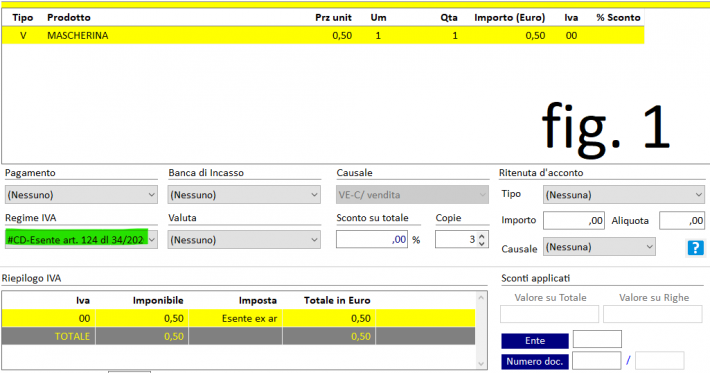Click the Um column header
This screenshot has width=710, height=373.
[379, 18]
